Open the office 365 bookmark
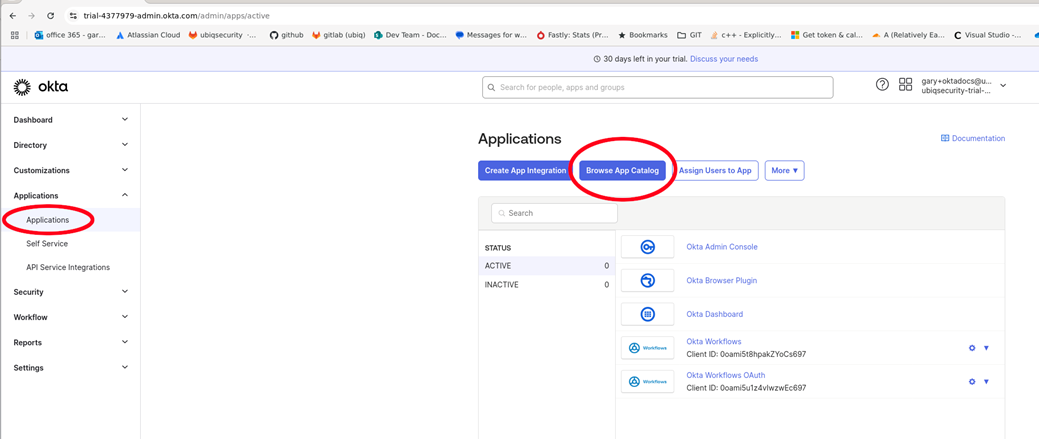 click(70, 35)
